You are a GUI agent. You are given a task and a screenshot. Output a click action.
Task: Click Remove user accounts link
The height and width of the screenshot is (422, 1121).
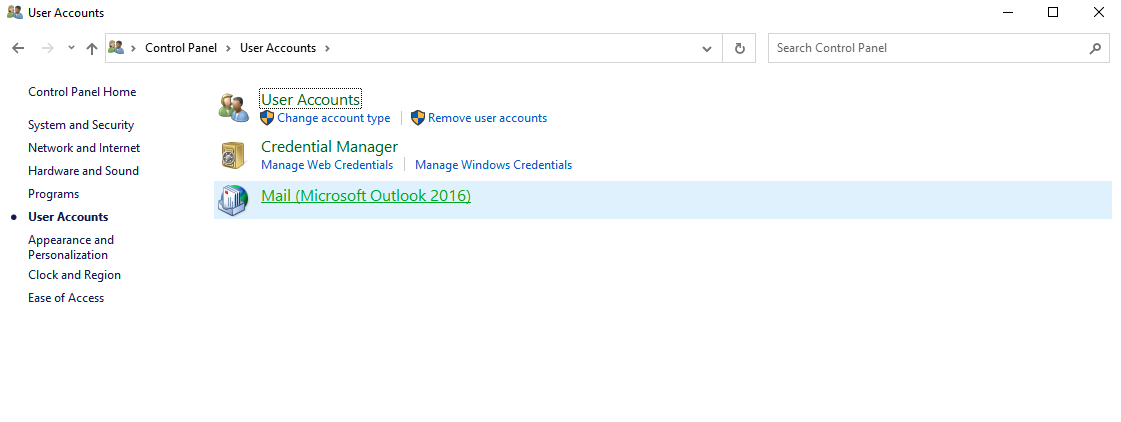point(487,118)
